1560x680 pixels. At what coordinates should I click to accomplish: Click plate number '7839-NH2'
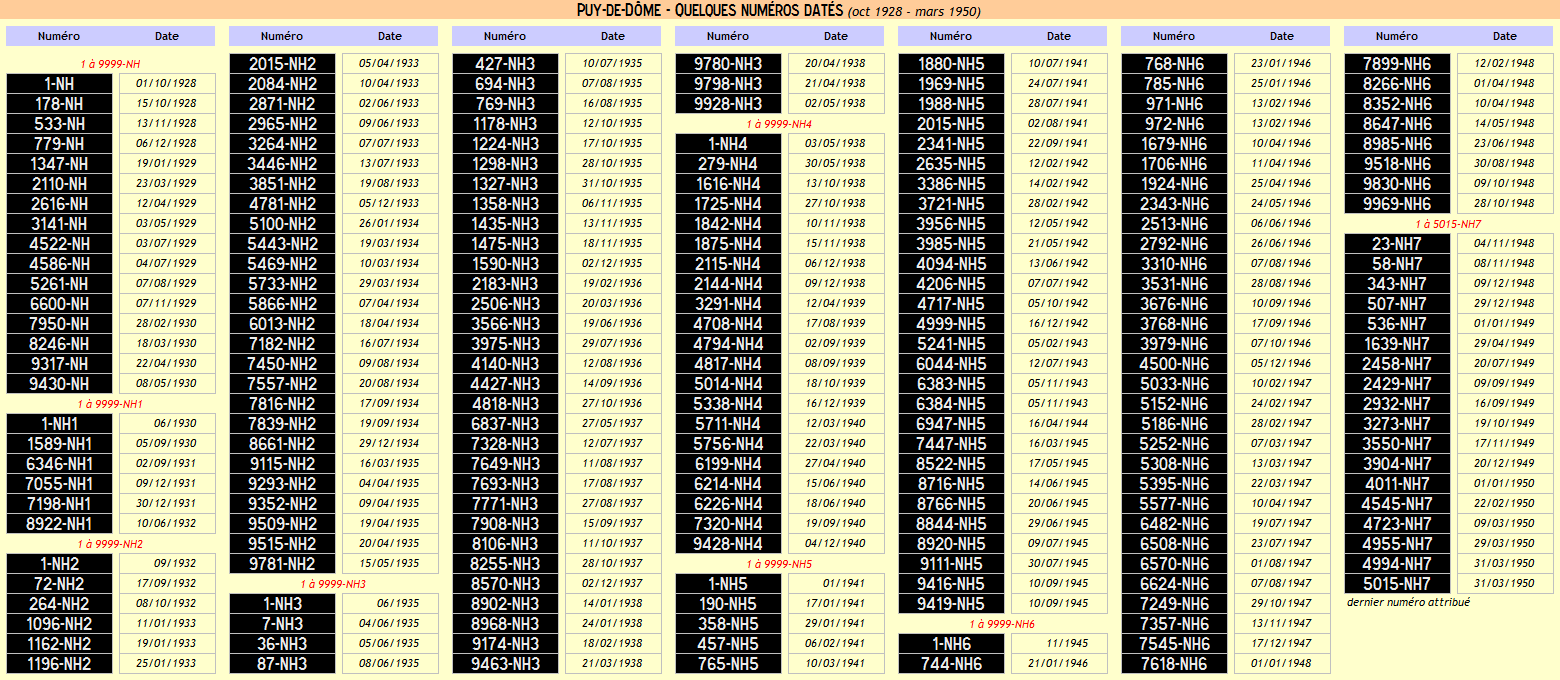tap(282, 424)
